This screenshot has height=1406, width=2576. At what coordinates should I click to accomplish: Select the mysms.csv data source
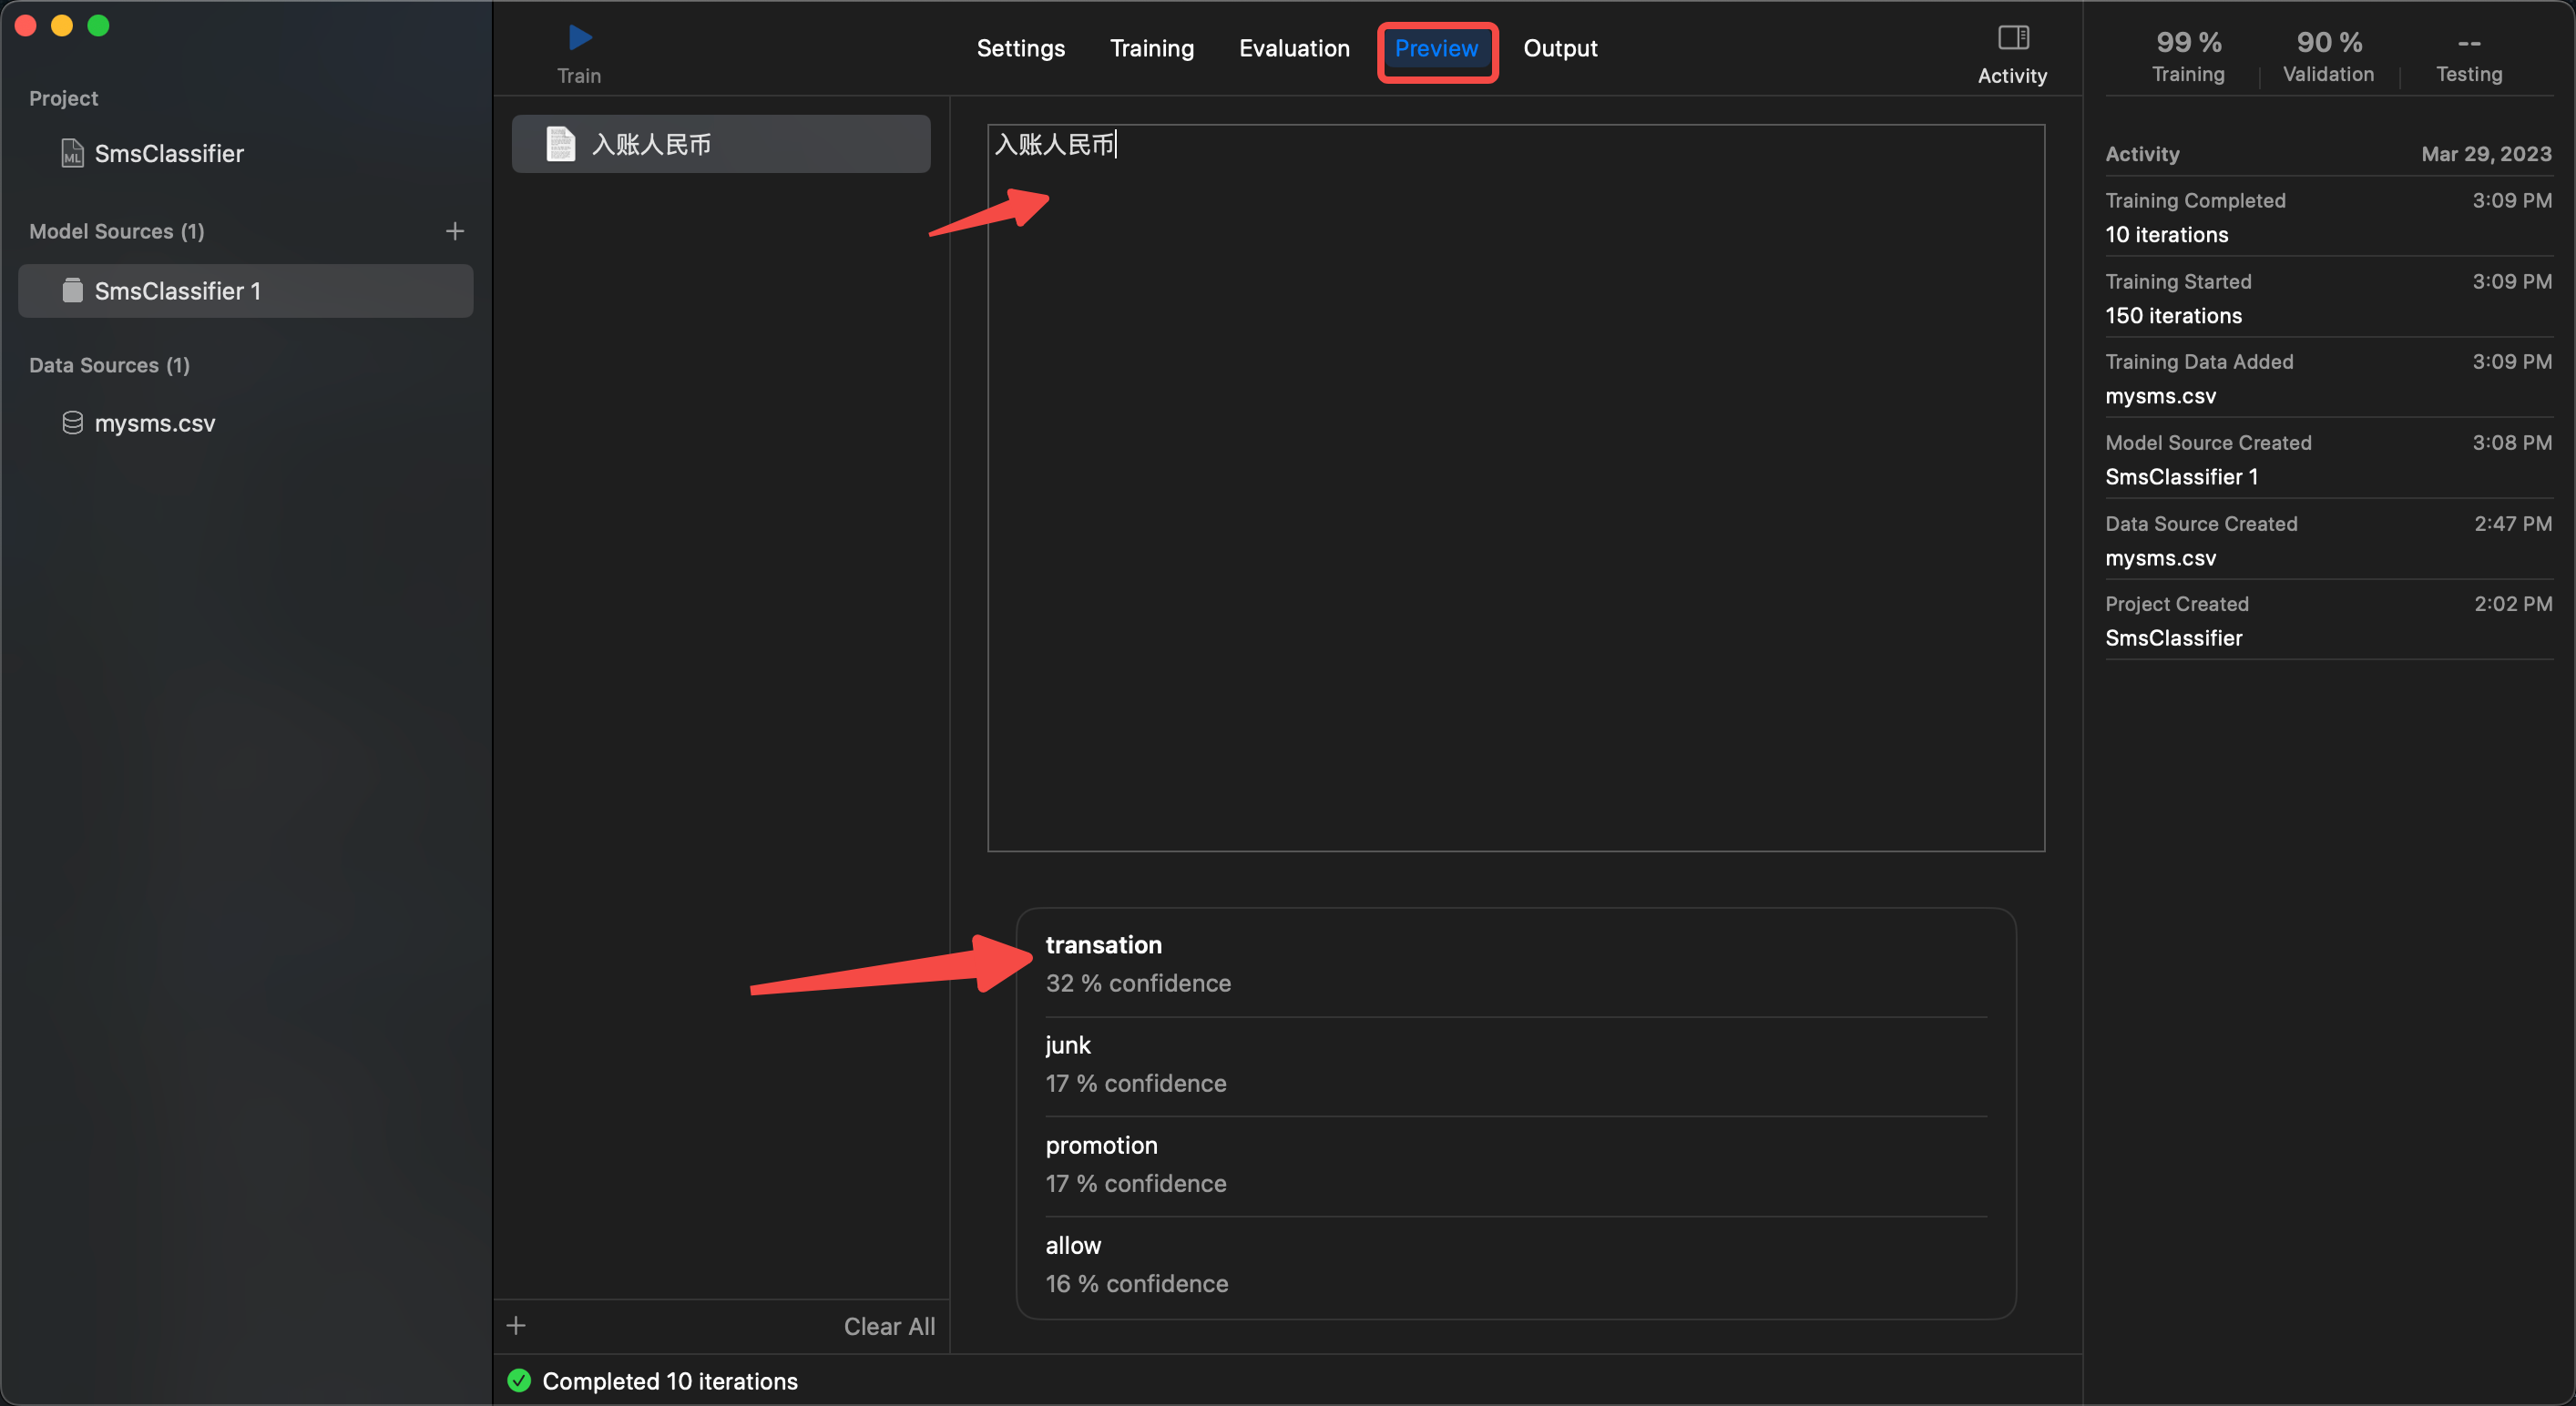point(155,423)
